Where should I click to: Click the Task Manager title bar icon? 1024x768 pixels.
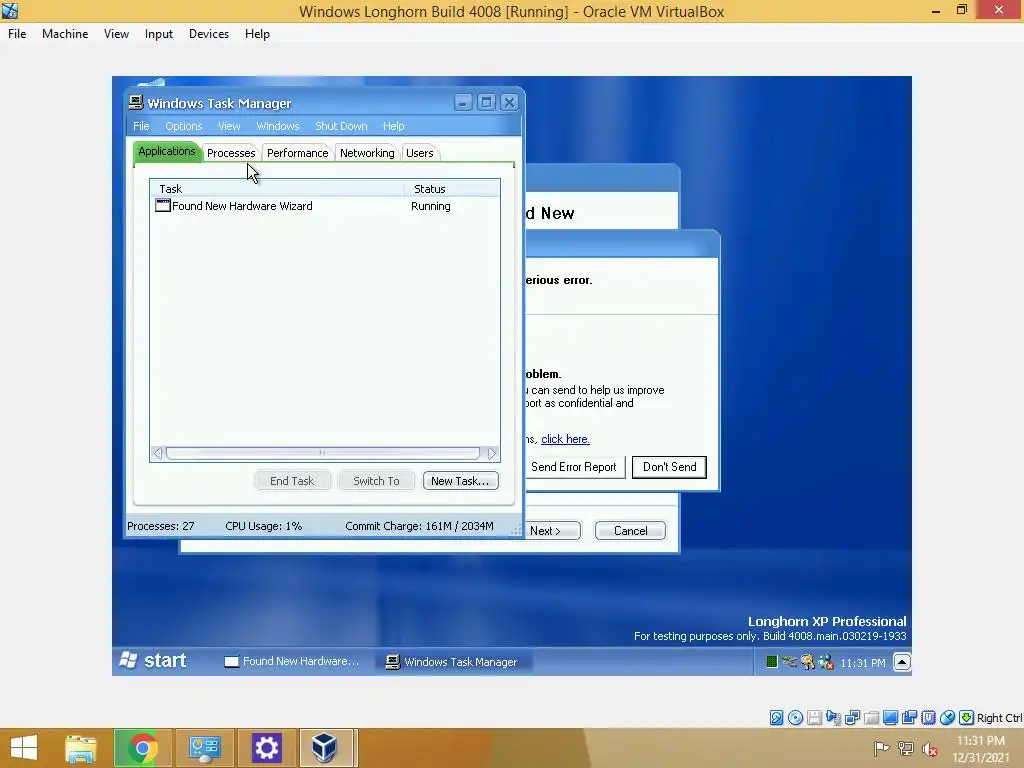tap(136, 103)
